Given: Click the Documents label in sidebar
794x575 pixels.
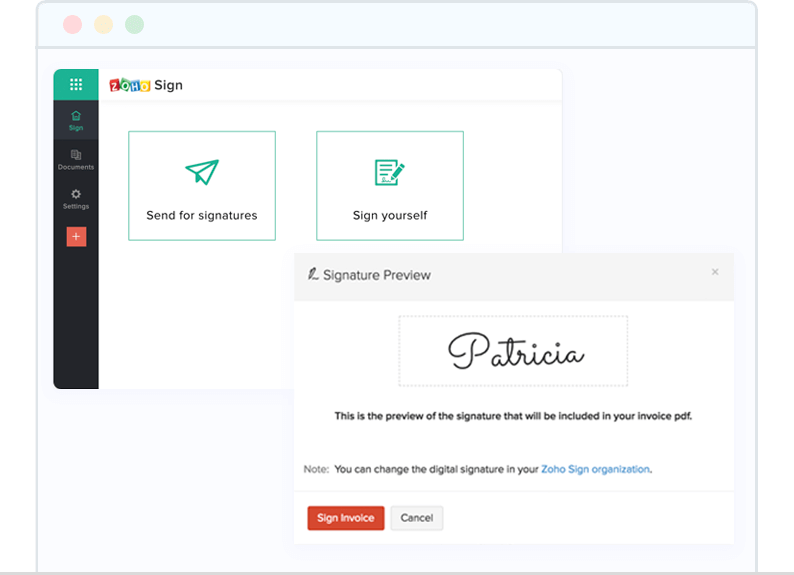Looking at the screenshot, I should pos(76,167).
